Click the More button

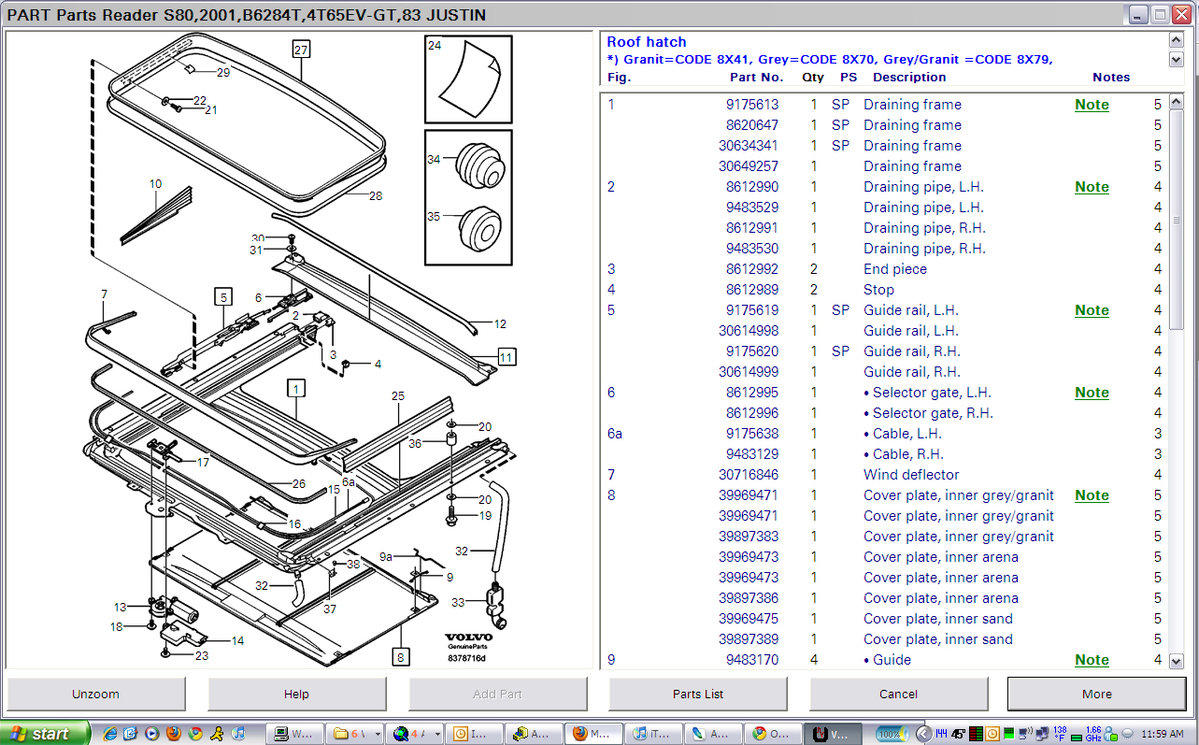coord(1096,694)
